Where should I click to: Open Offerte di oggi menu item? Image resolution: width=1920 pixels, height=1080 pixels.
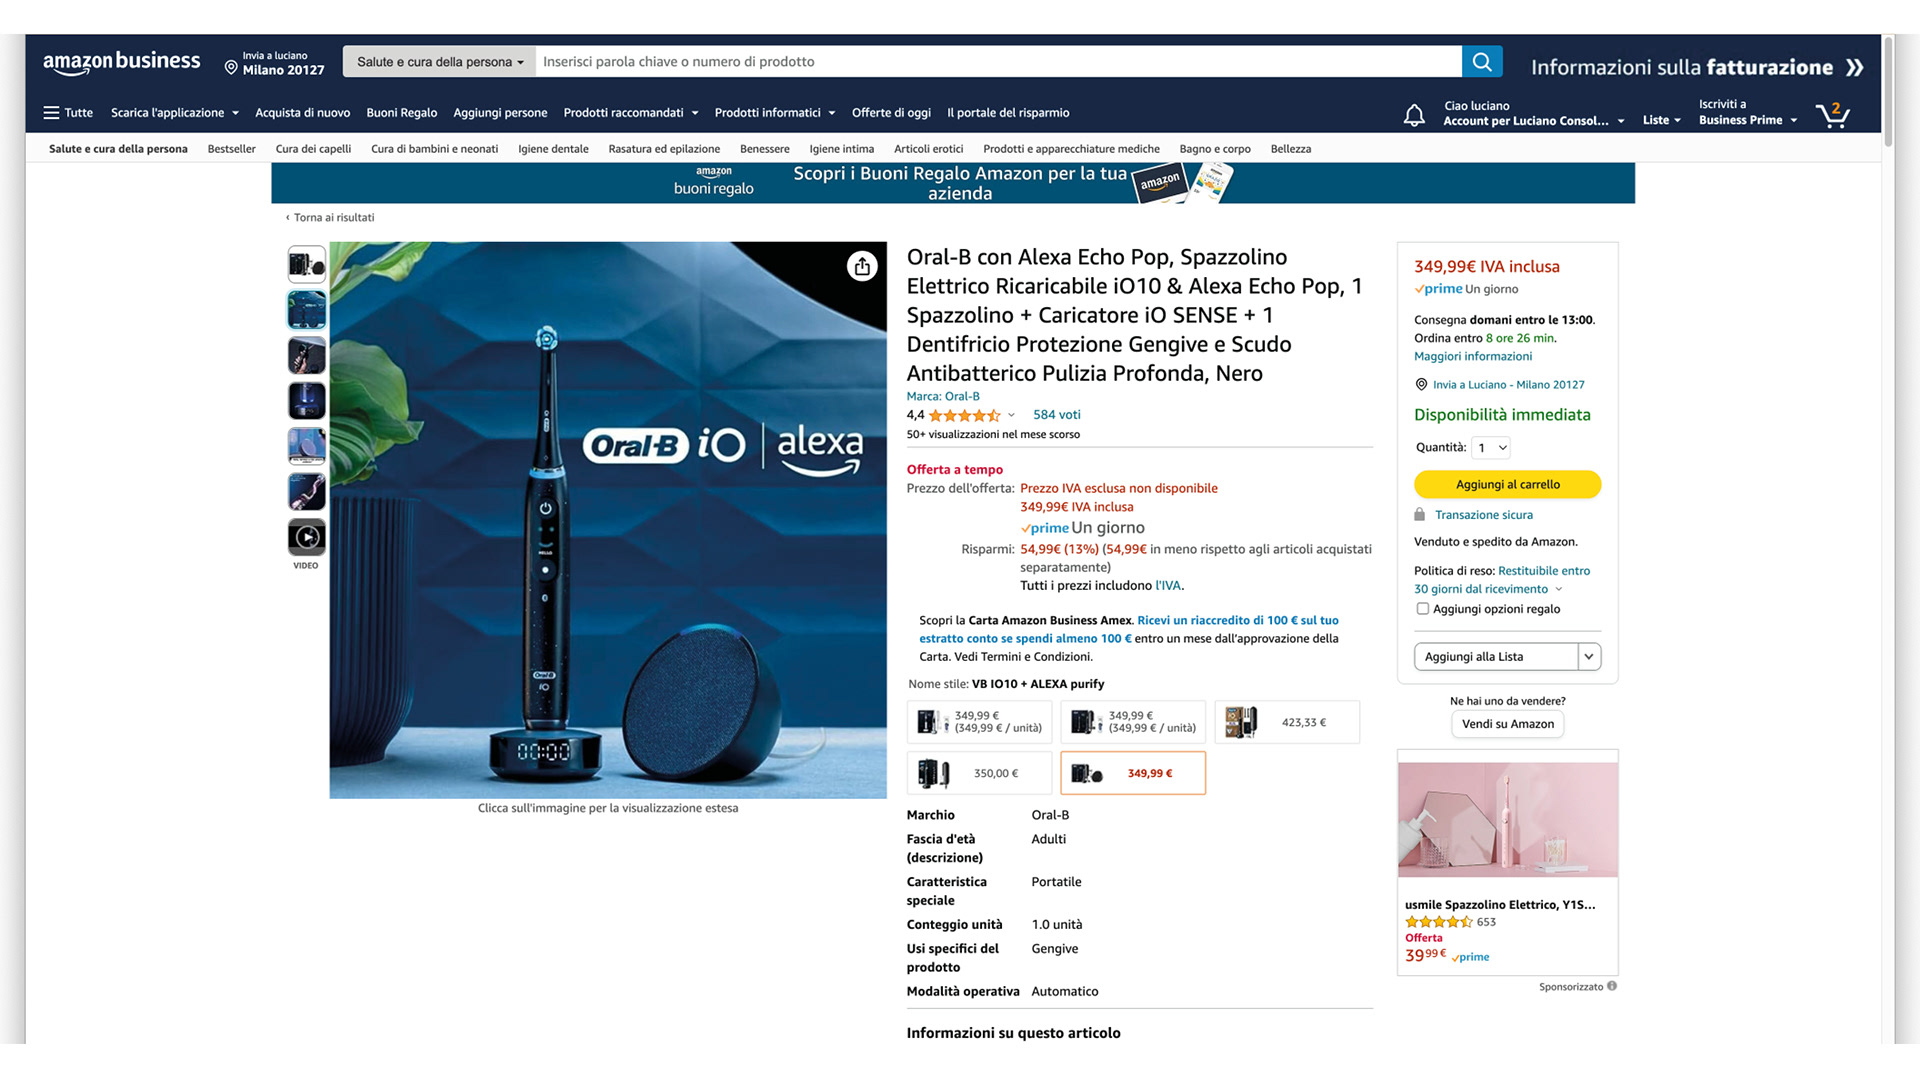(891, 113)
